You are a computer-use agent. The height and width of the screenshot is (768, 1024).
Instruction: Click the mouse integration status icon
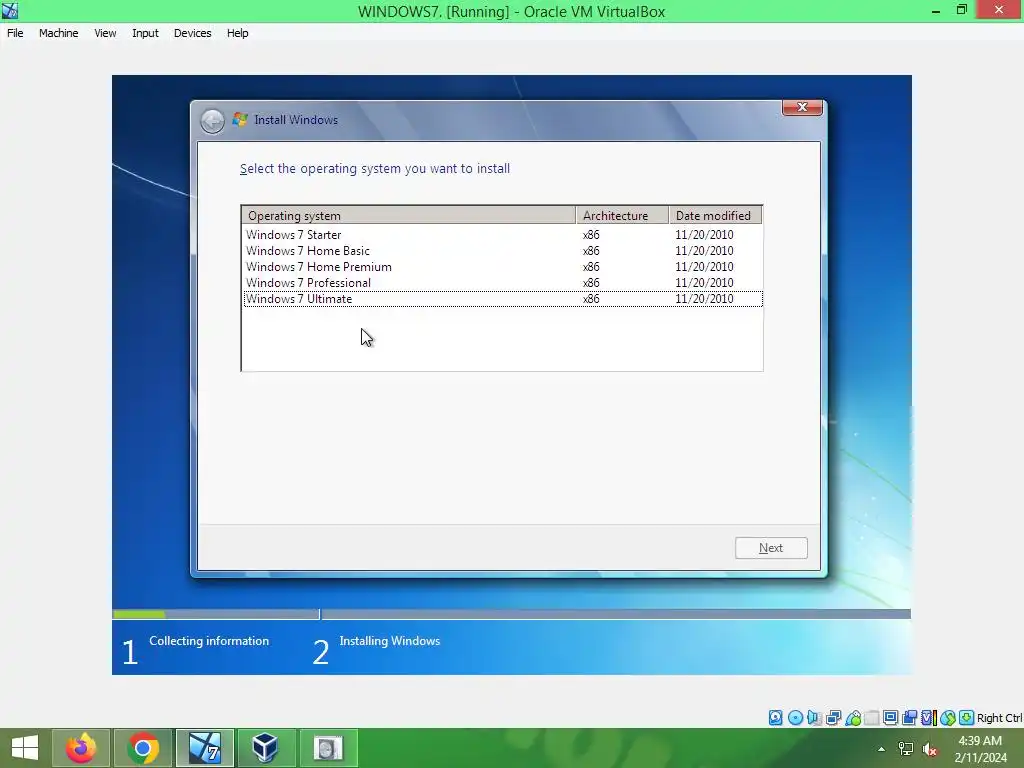tap(948, 718)
